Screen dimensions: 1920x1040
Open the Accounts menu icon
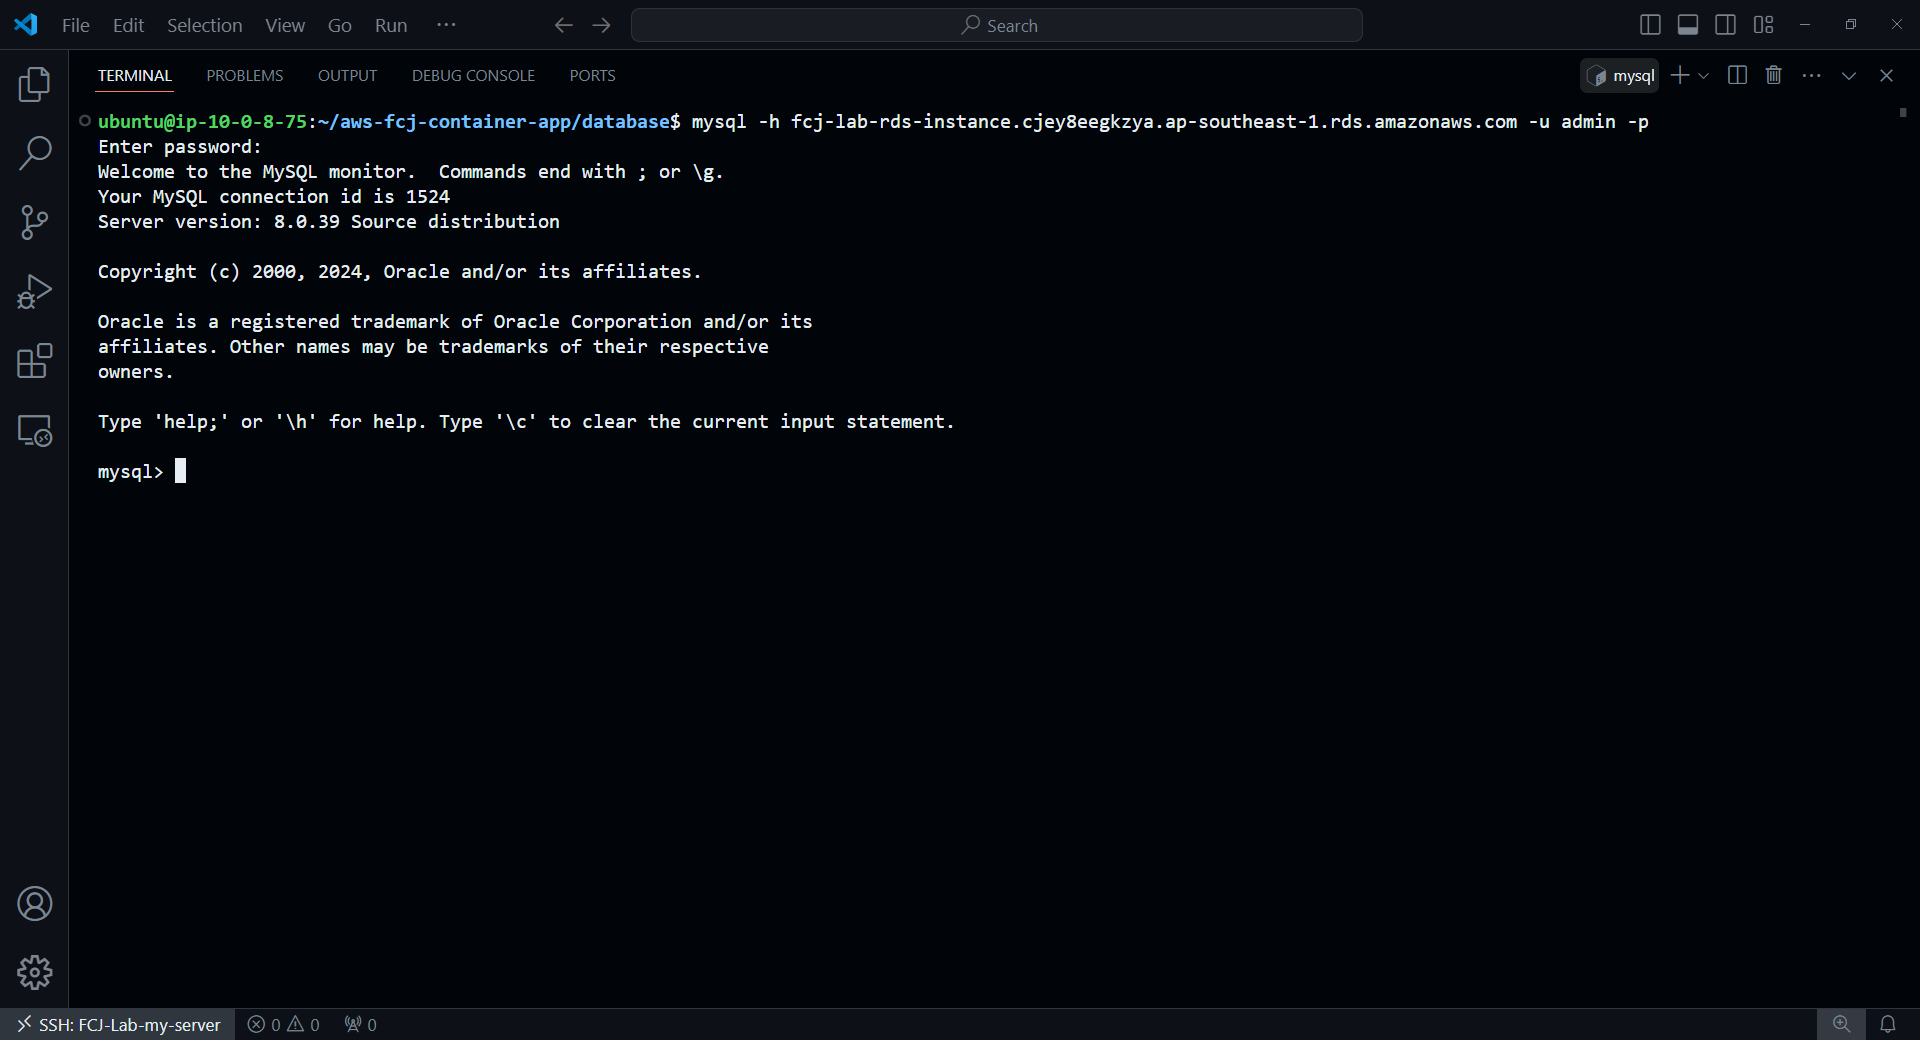click(34, 904)
